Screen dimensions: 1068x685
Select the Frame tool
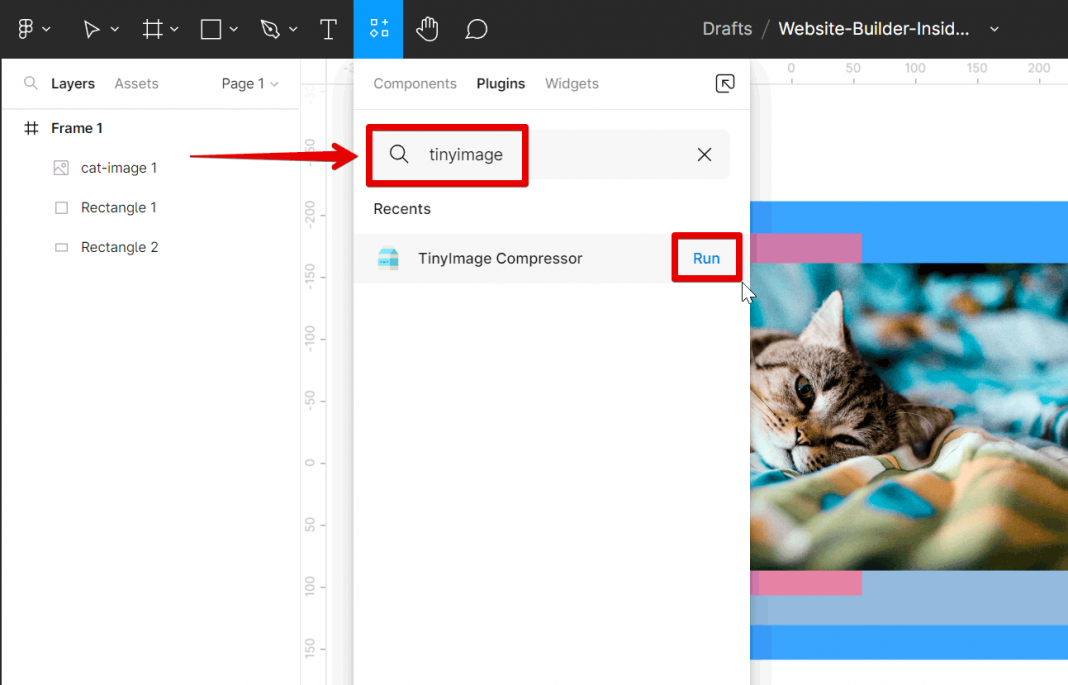click(x=153, y=29)
